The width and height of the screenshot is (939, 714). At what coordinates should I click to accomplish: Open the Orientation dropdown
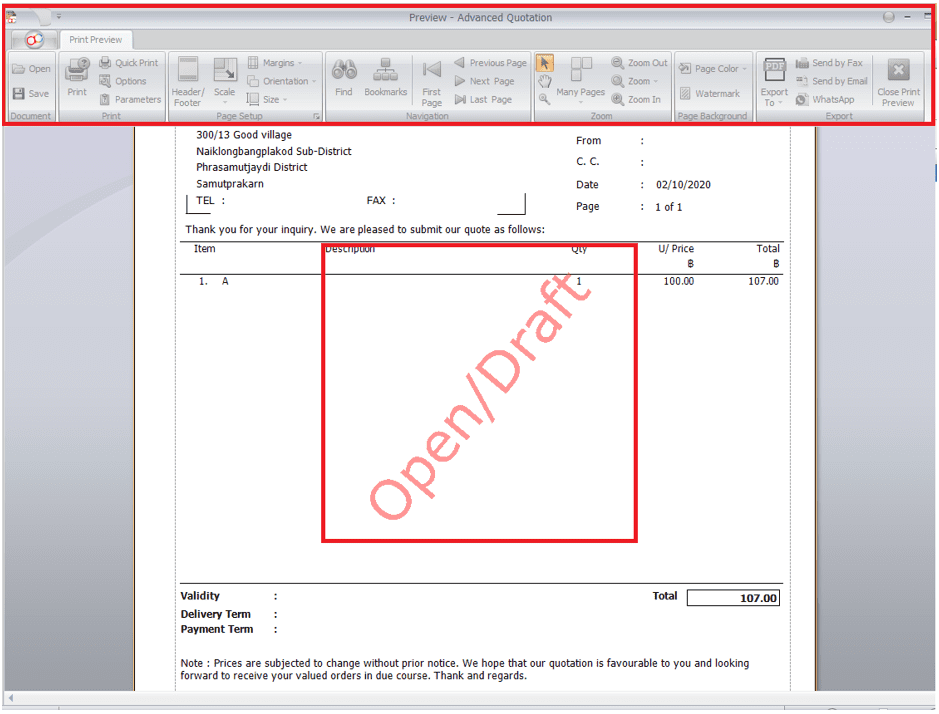283,81
